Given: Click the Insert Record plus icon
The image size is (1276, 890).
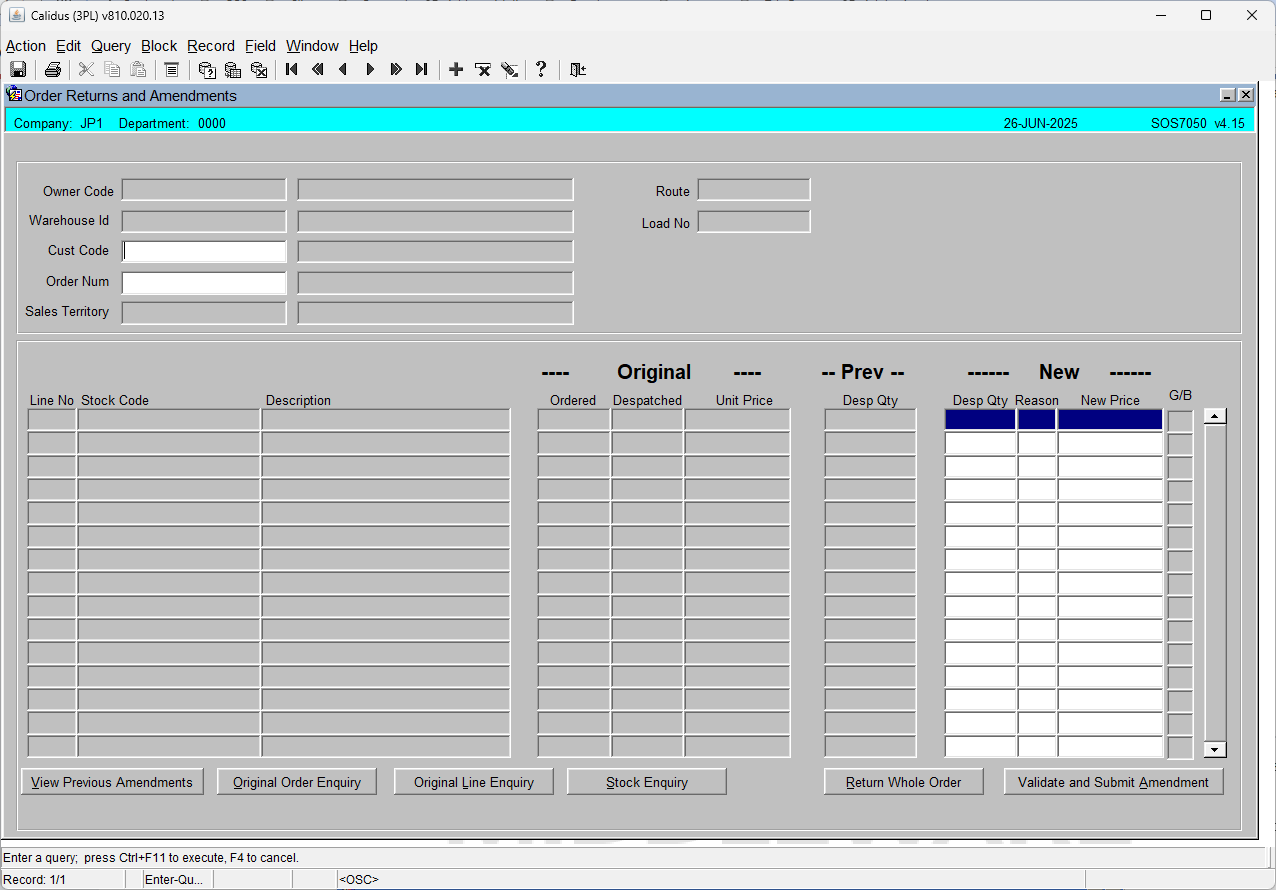Looking at the screenshot, I should pos(456,69).
